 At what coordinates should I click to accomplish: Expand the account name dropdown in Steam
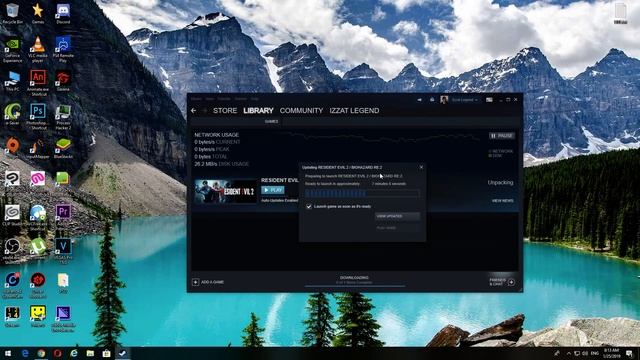pos(464,100)
